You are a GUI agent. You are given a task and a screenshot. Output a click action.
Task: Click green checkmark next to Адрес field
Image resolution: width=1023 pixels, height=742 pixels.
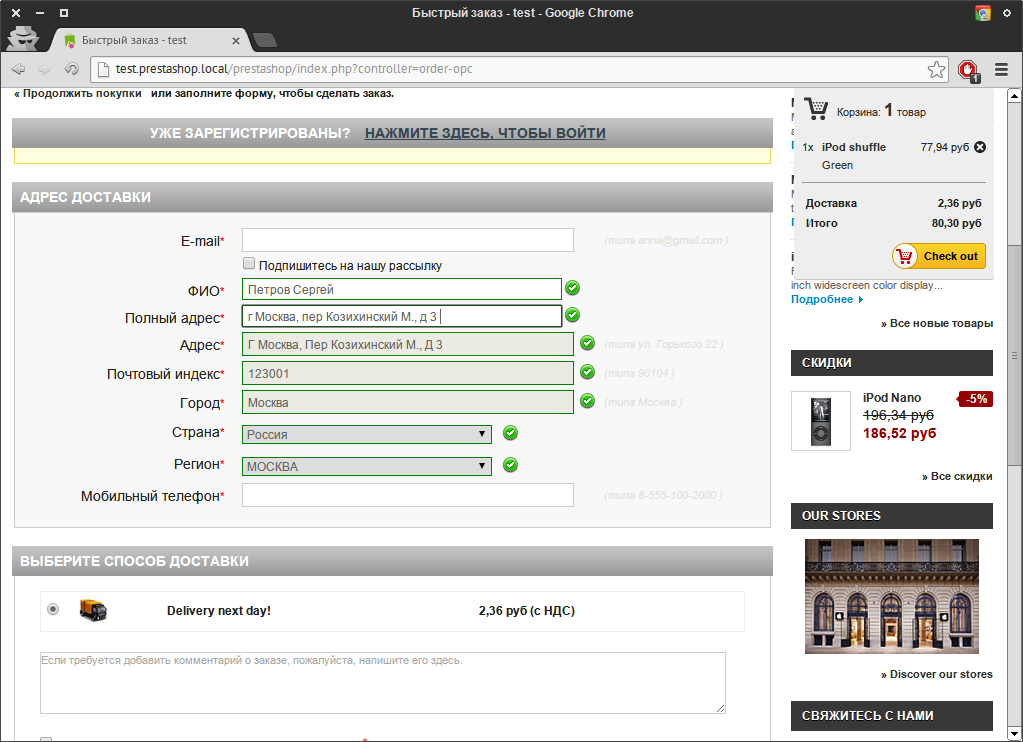pyautogui.click(x=587, y=343)
